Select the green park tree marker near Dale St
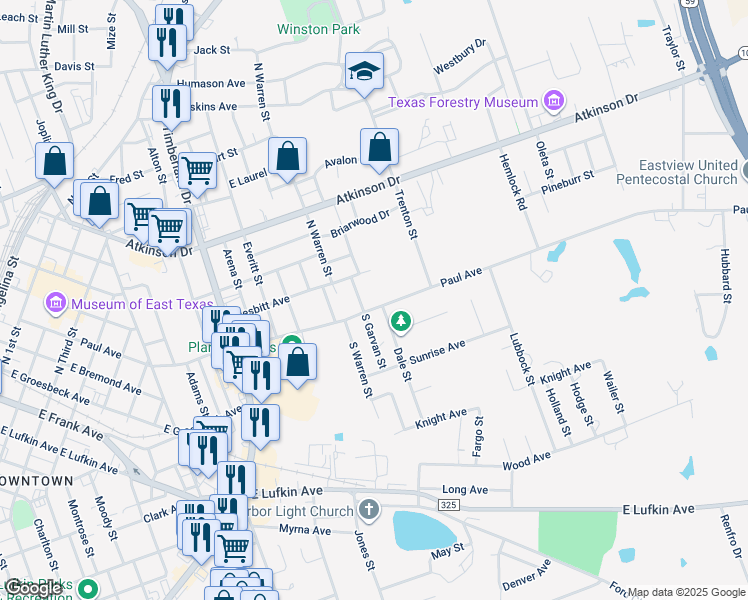 400,320
